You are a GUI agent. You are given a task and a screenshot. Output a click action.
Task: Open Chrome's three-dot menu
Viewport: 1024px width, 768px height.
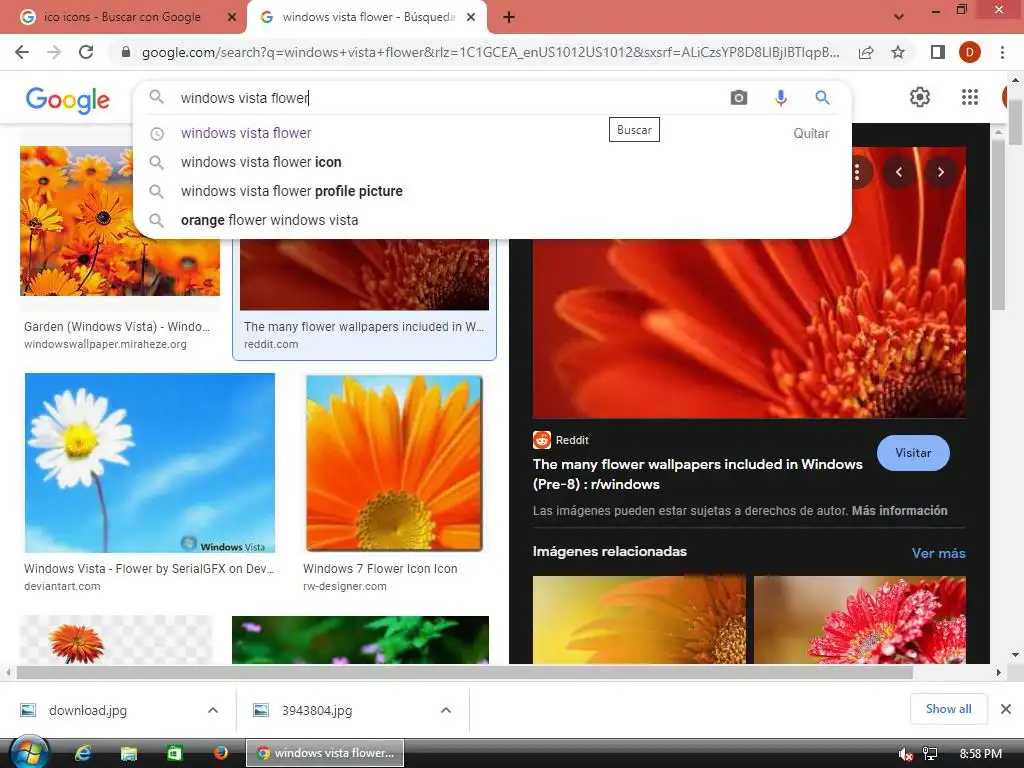1002,52
